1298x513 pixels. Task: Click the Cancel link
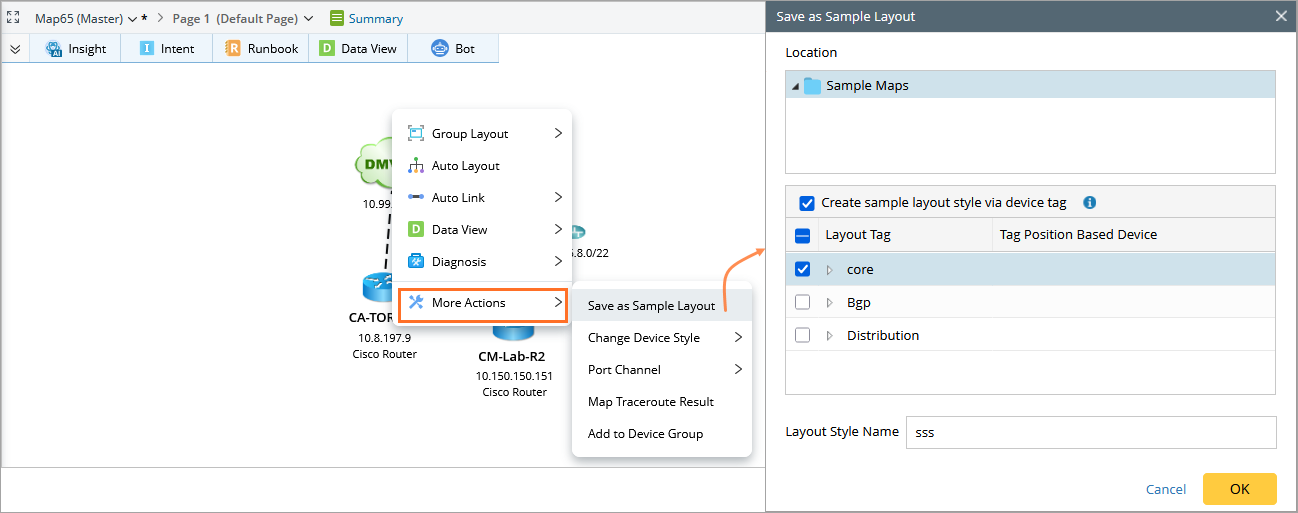click(x=1165, y=489)
